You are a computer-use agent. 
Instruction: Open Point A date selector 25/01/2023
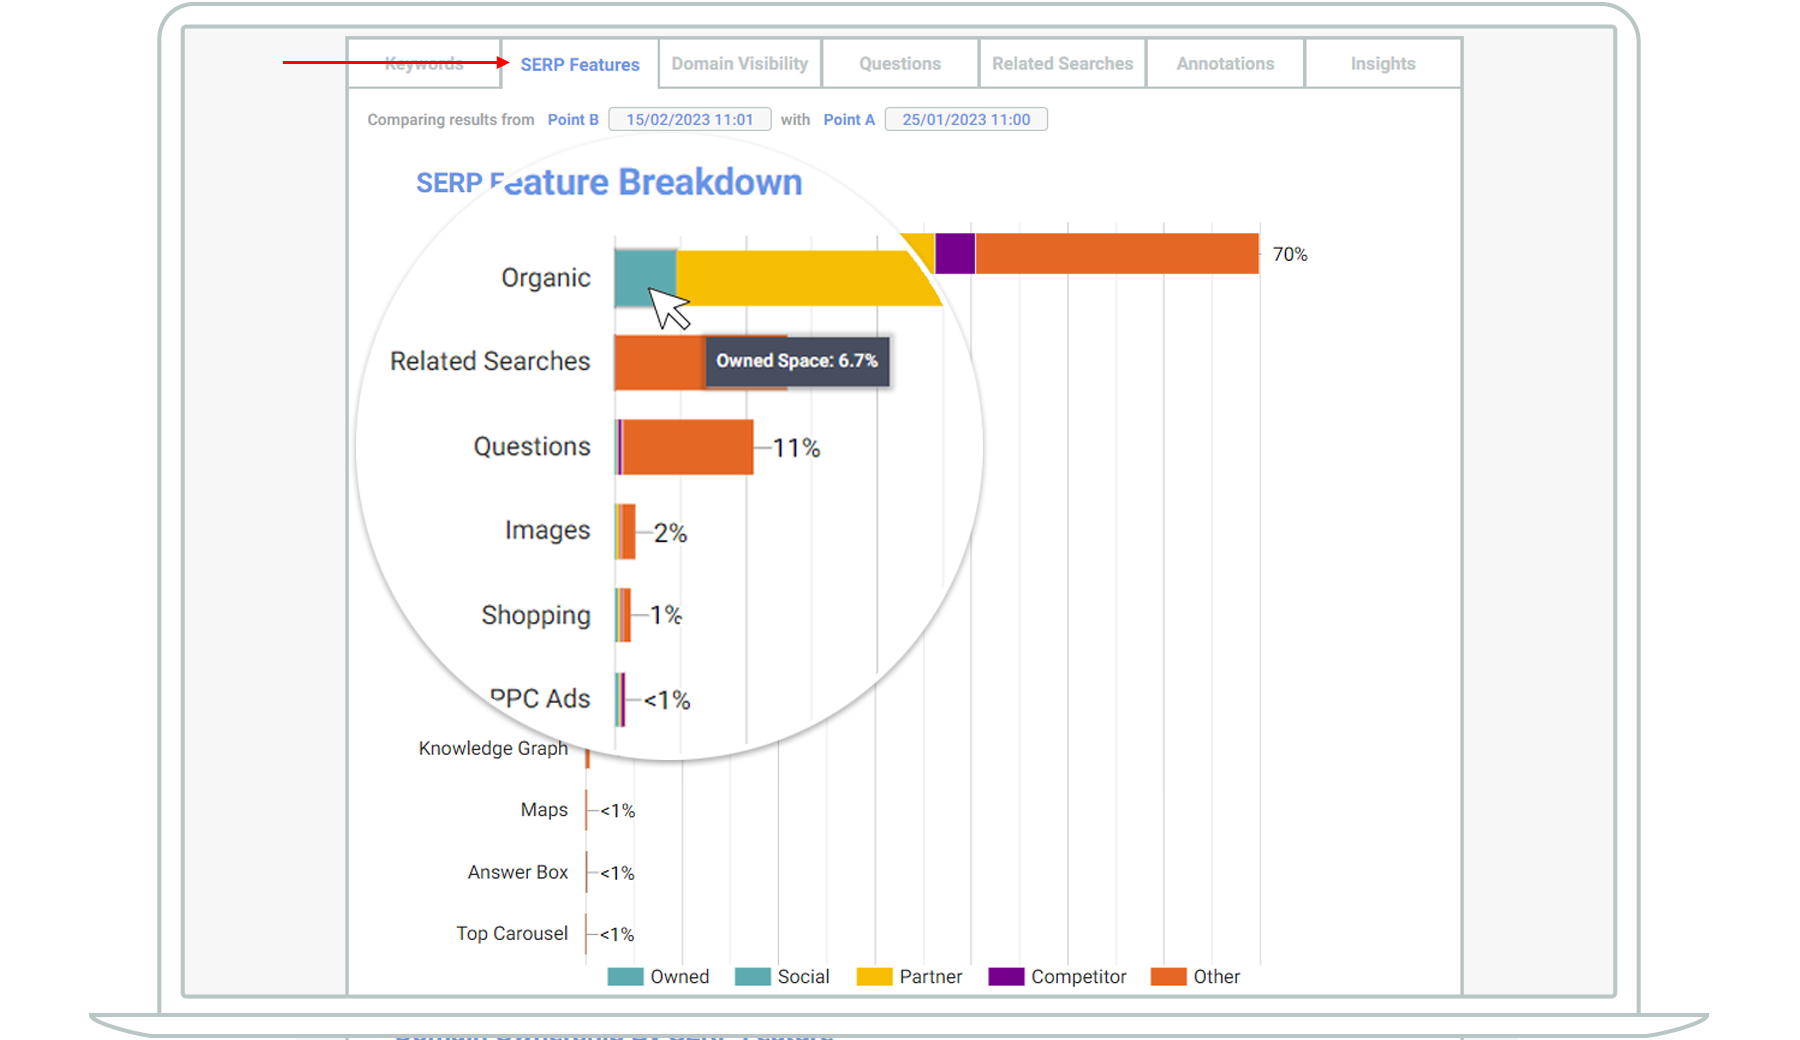pos(966,119)
